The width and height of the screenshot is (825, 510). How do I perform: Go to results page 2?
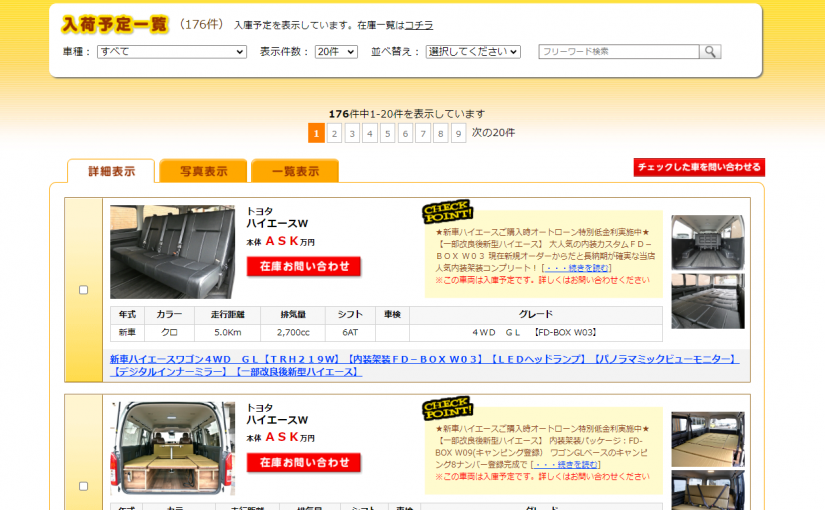[x=334, y=133]
